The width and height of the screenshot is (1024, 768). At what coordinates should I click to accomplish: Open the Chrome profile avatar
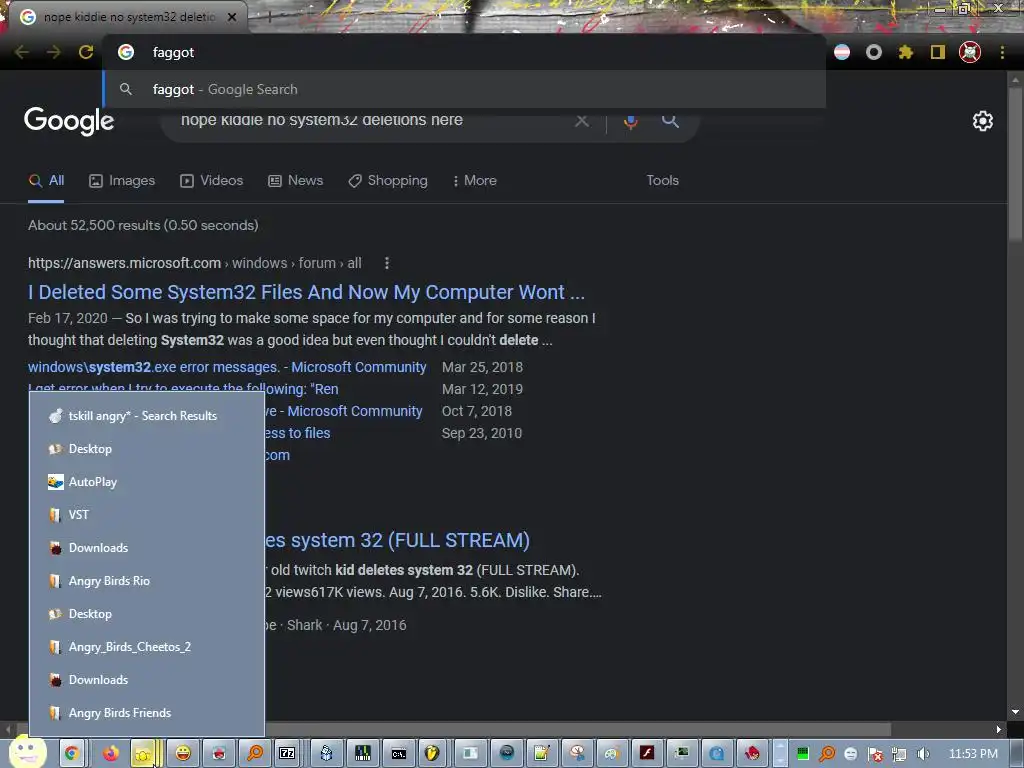point(970,52)
